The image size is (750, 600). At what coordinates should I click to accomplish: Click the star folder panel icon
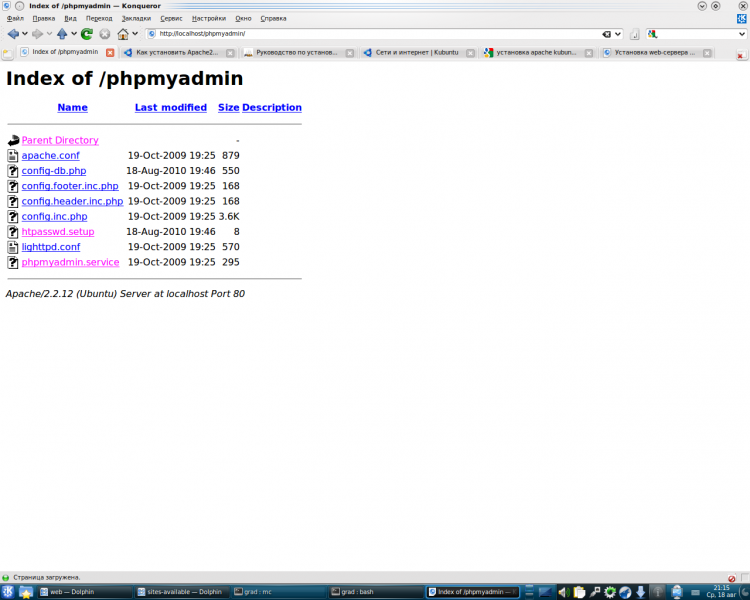pos(25,592)
